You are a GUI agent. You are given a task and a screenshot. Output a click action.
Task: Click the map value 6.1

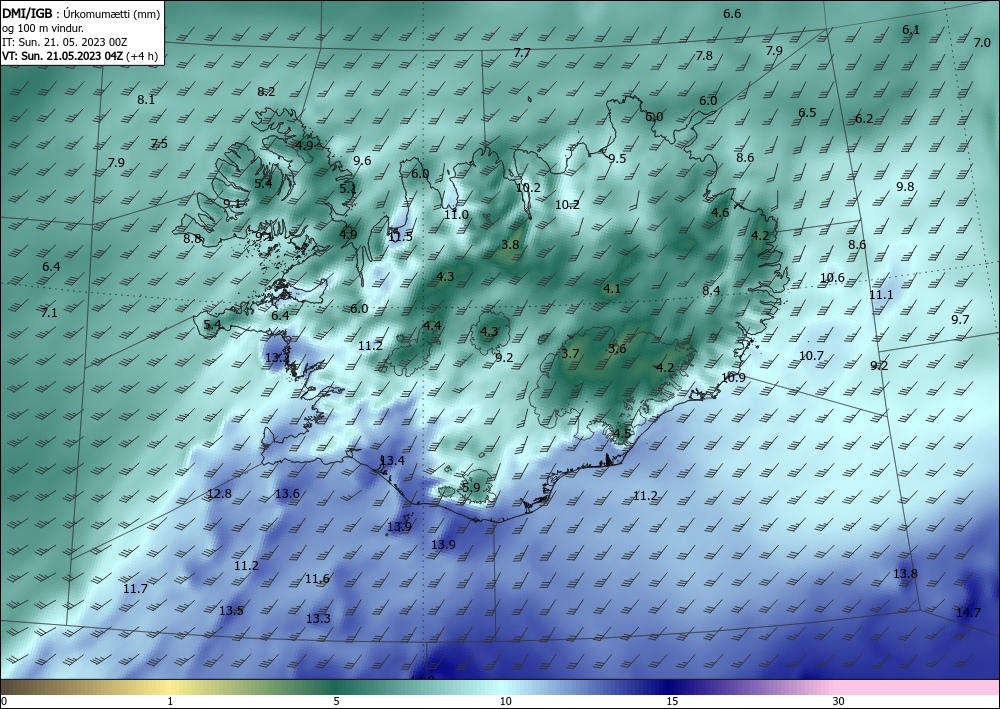[911, 29]
